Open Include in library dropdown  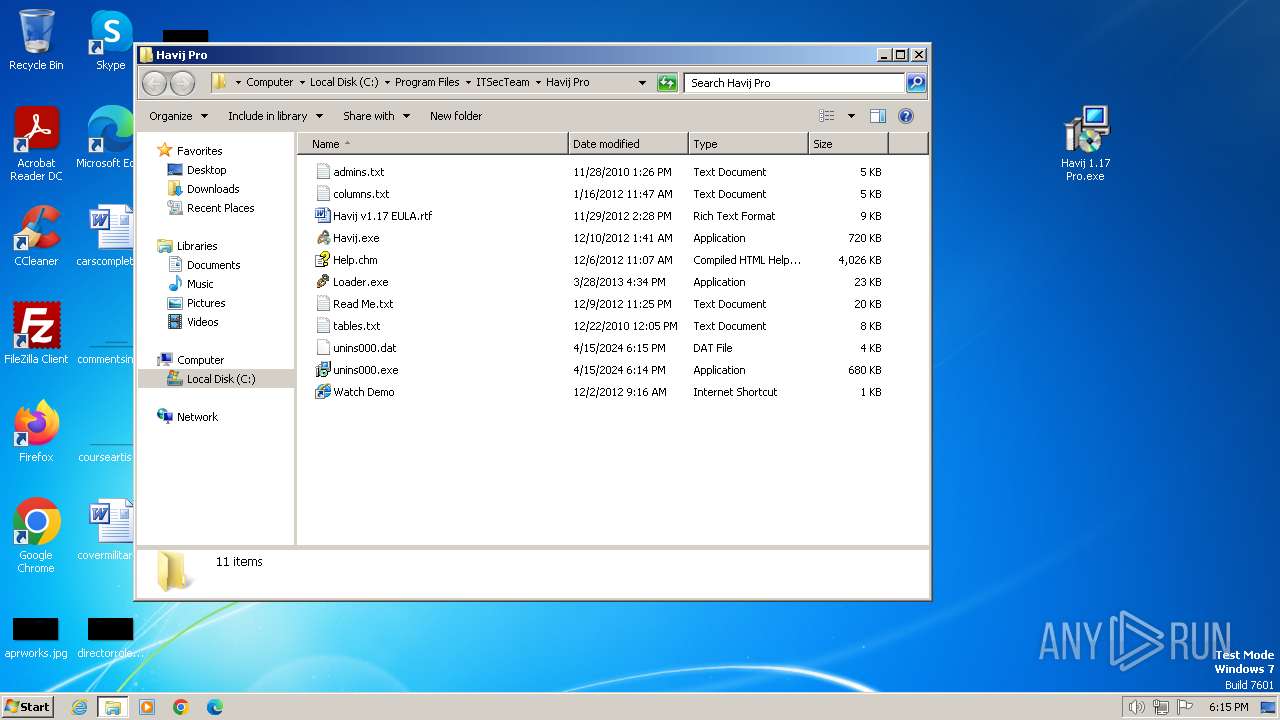click(275, 116)
